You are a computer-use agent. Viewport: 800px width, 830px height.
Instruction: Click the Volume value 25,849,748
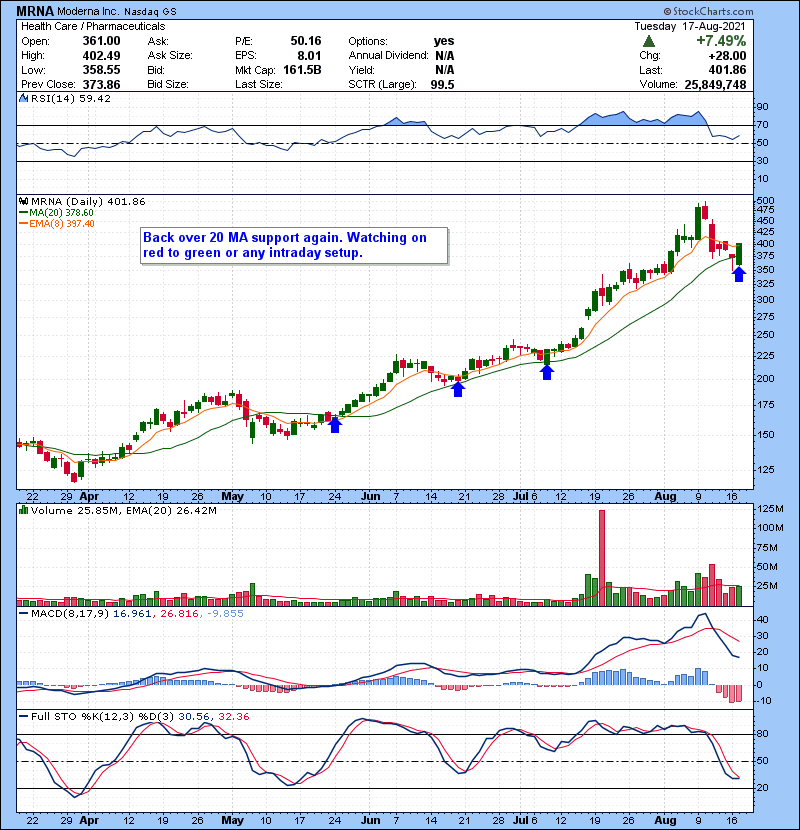pos(715,85)
